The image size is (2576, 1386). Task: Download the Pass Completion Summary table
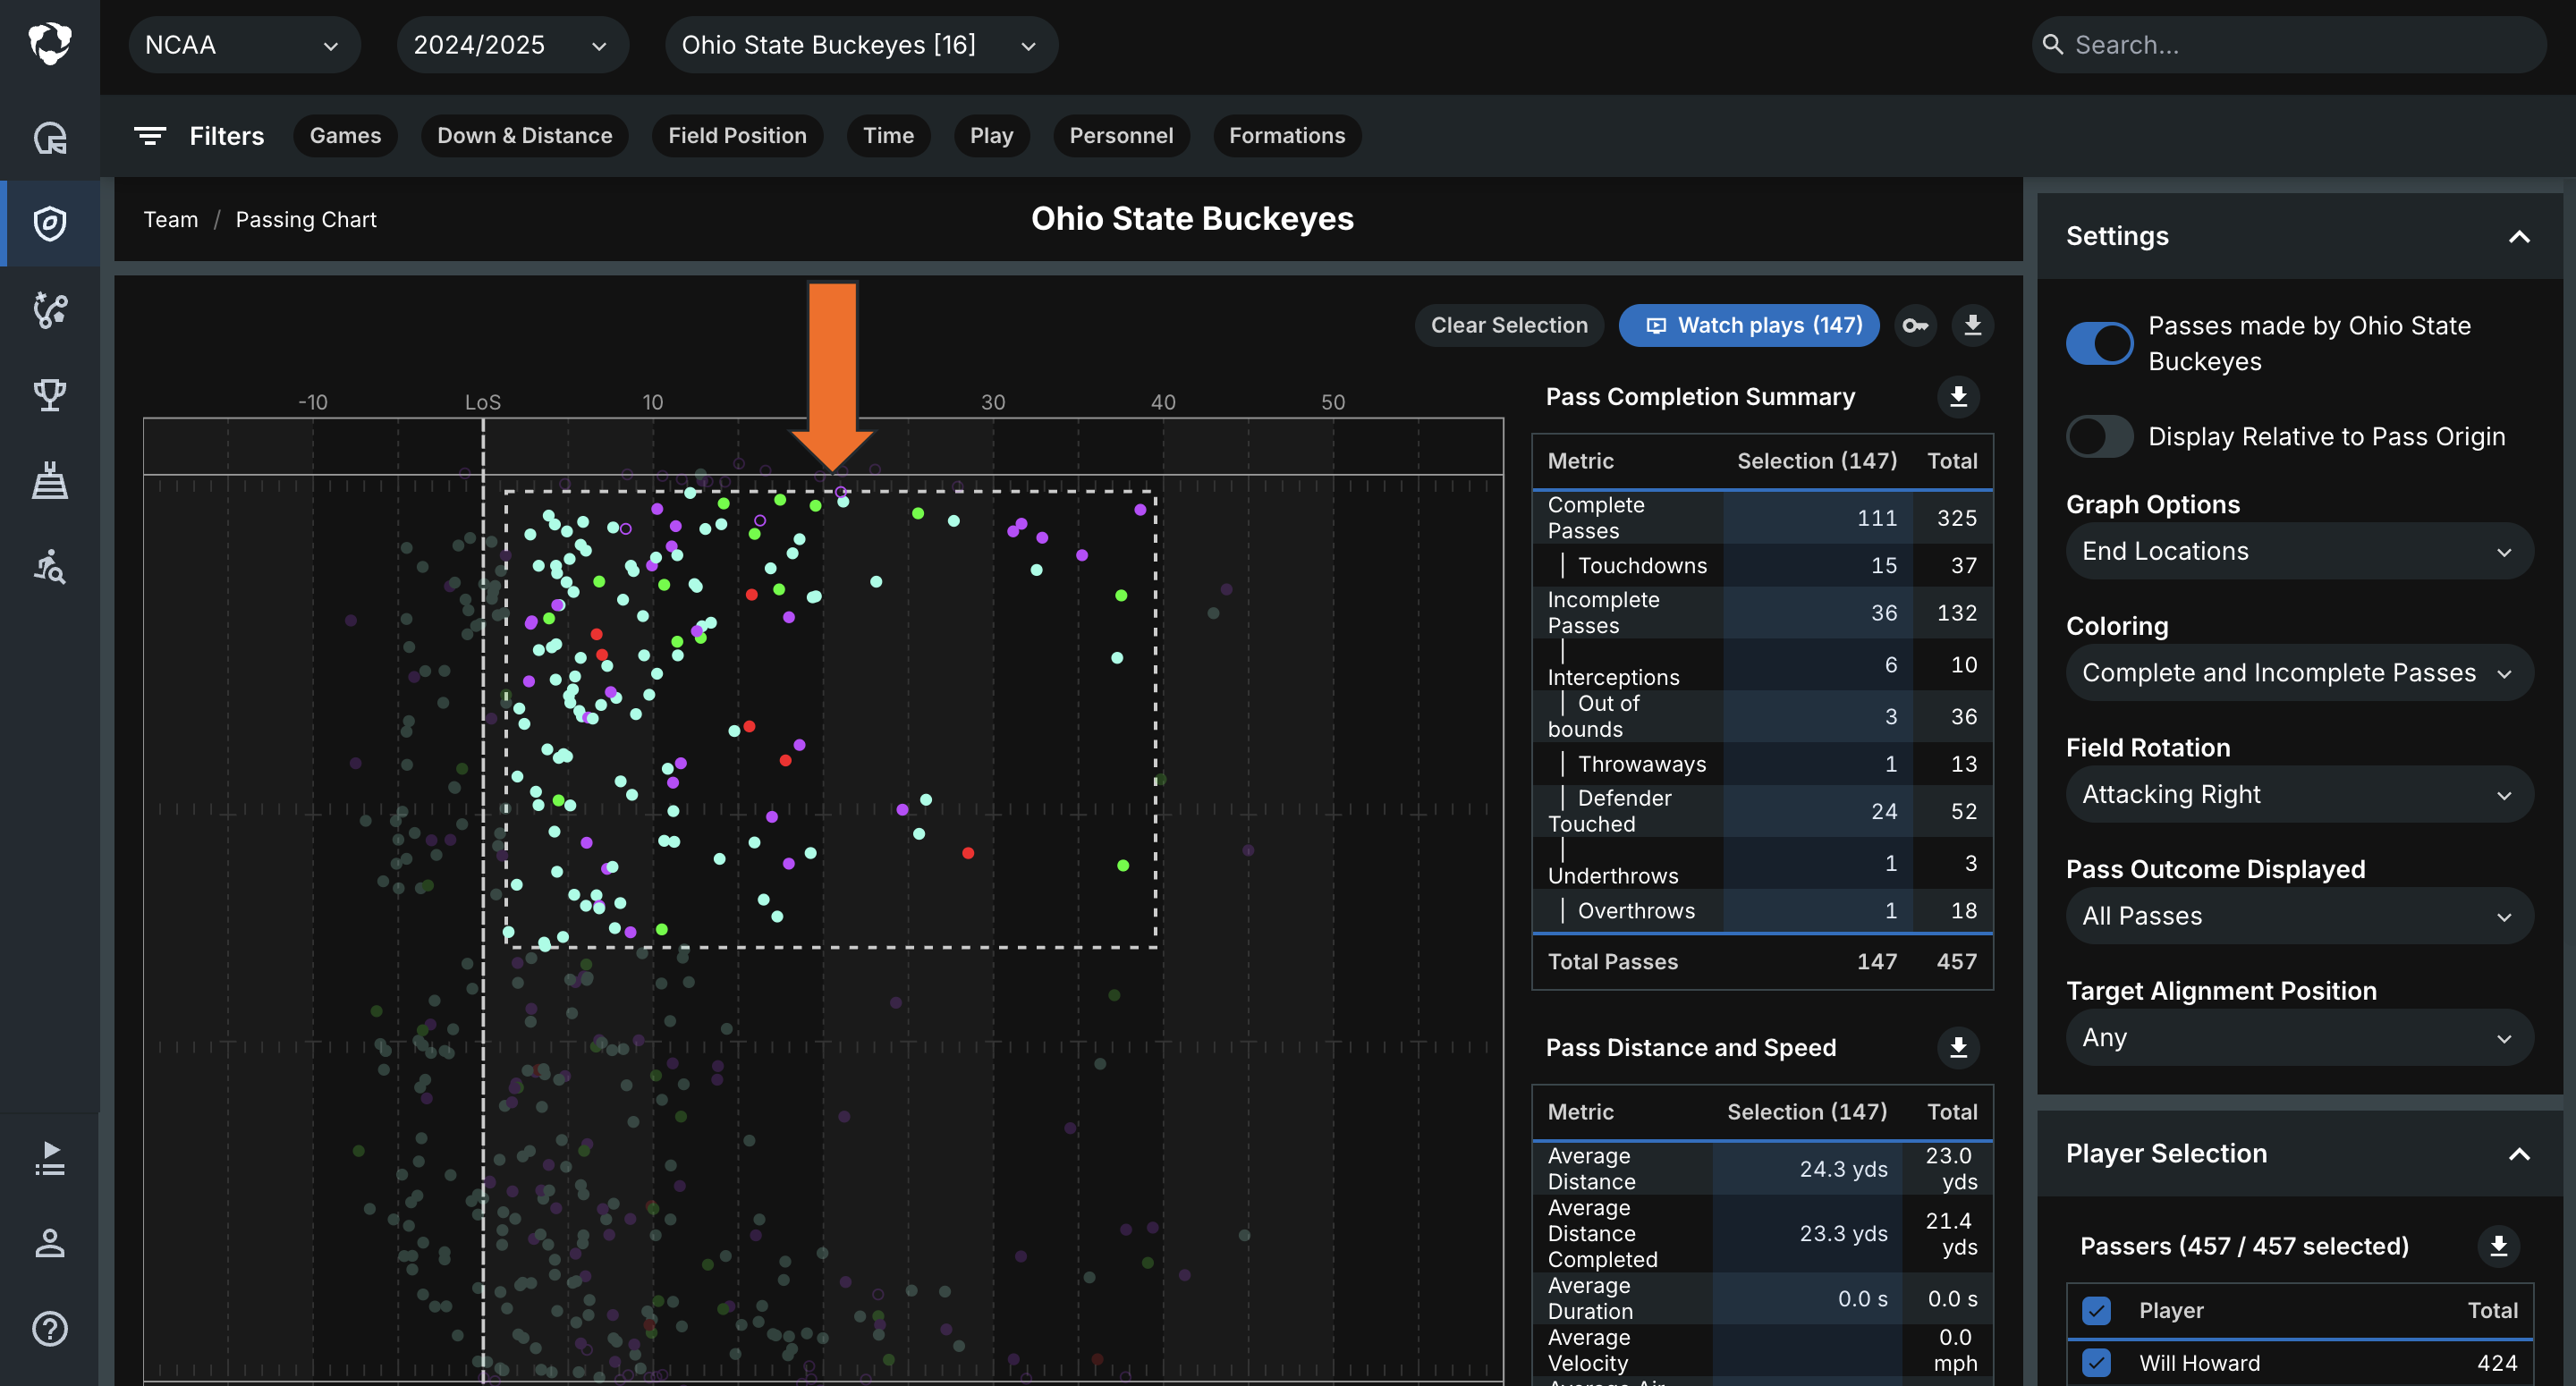(x=1958, y=397)
